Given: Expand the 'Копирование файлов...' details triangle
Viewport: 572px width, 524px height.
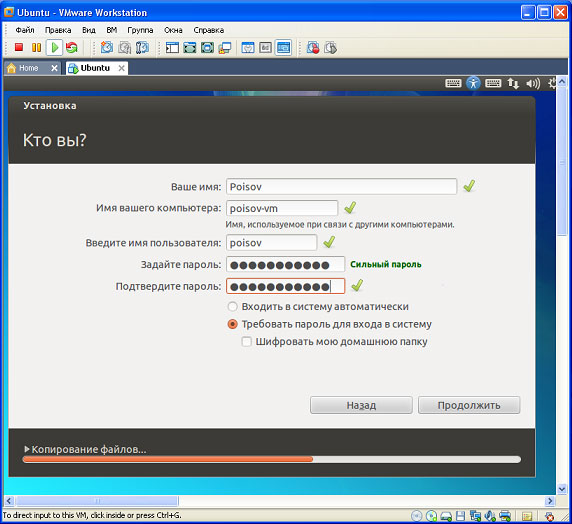Looking at the screenshot, I should 26,448.
